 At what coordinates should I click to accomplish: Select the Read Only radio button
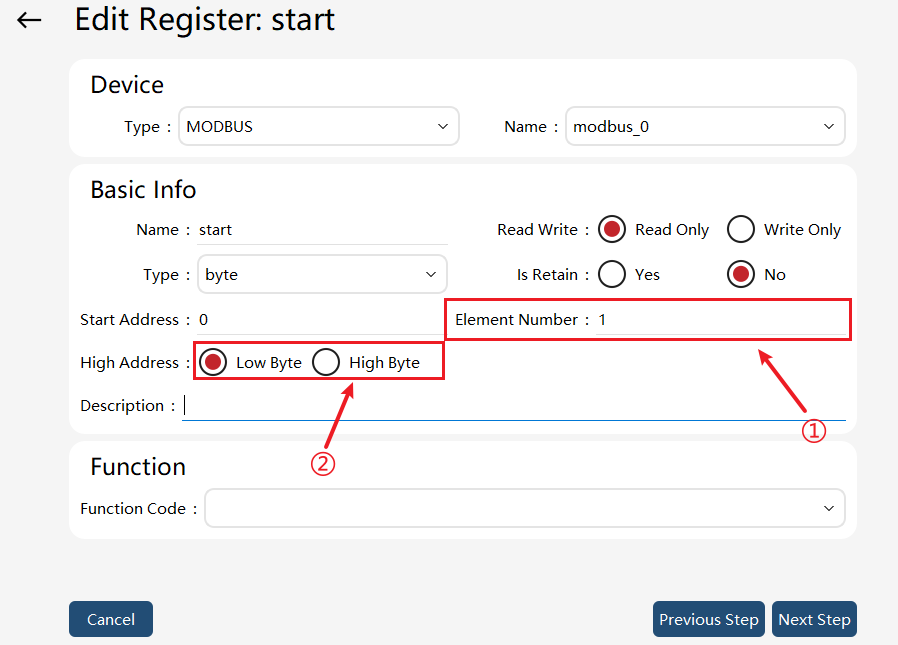(612, 230)
